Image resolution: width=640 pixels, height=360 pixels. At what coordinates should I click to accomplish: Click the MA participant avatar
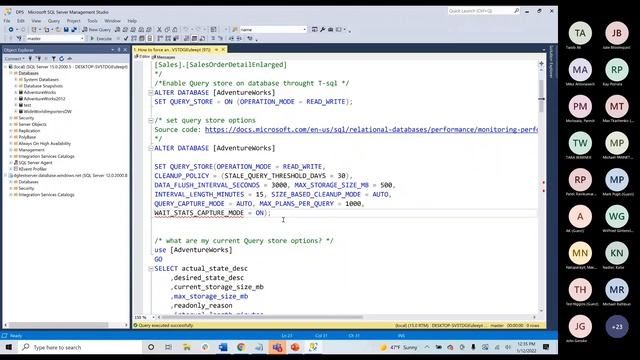coord(580,70)
